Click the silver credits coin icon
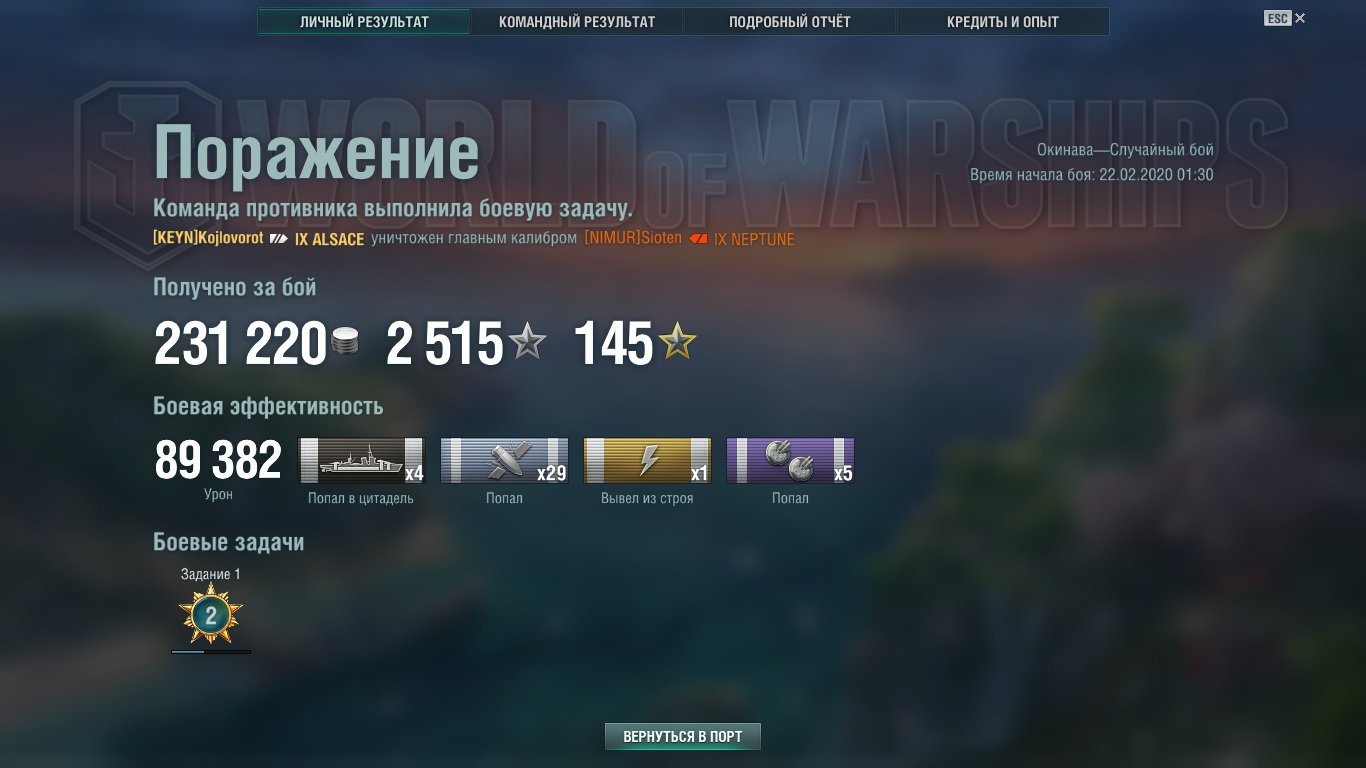 coord(344,344)
